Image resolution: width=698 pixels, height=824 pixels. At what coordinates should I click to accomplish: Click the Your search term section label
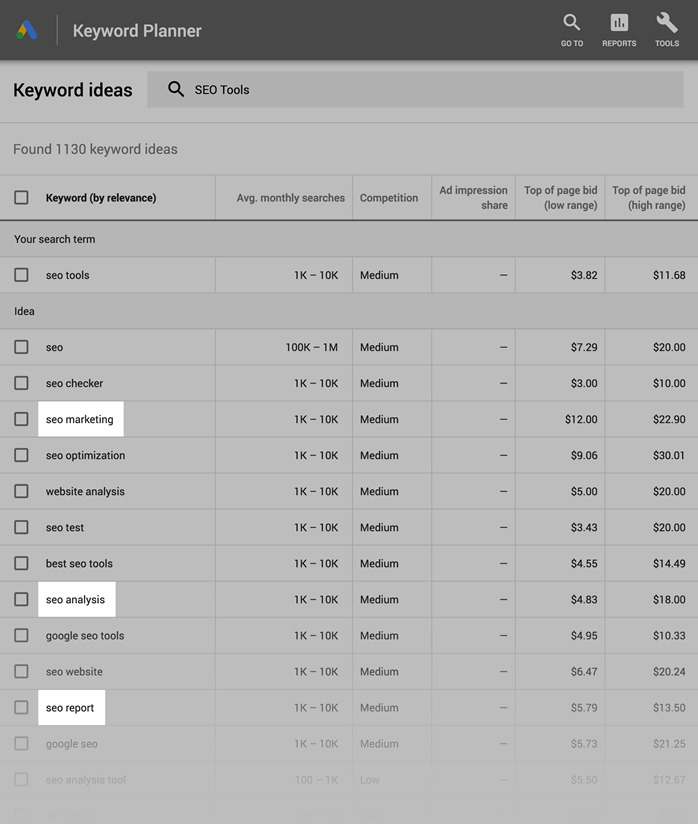[55, 239]
